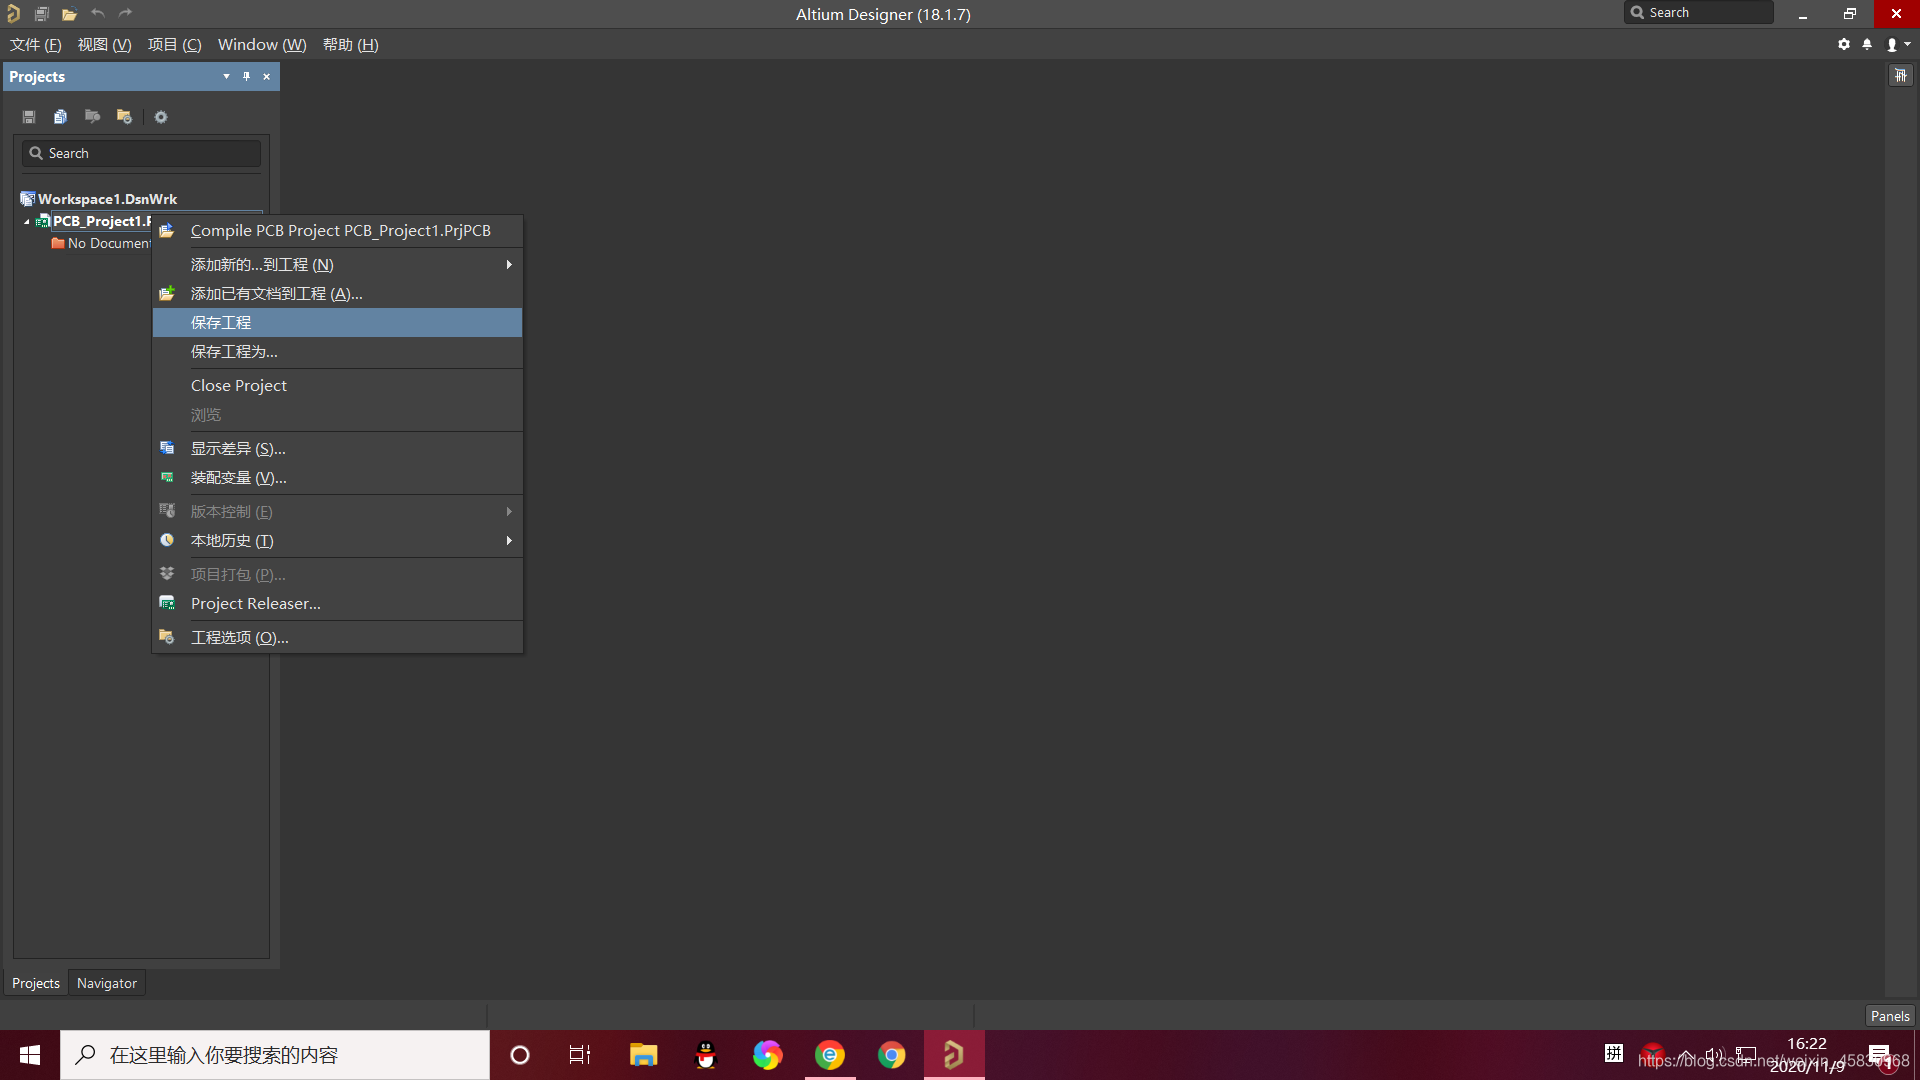Choose 添加已有文档到工程 (A)...
This screenshot has height=1080, width=1920.
338,294
